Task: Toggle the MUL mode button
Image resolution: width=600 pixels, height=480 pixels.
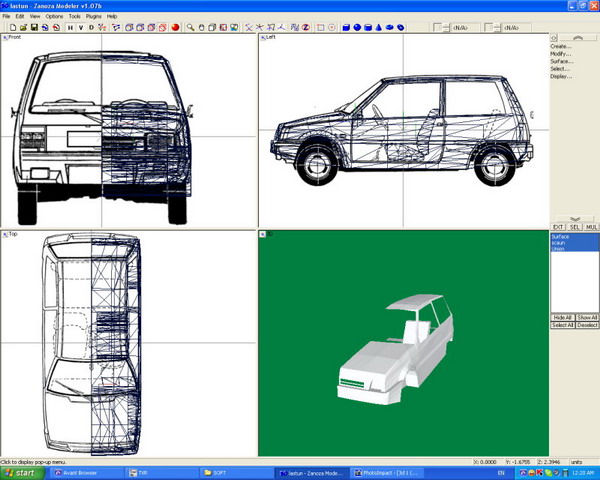Action: (x=591, y=227)
